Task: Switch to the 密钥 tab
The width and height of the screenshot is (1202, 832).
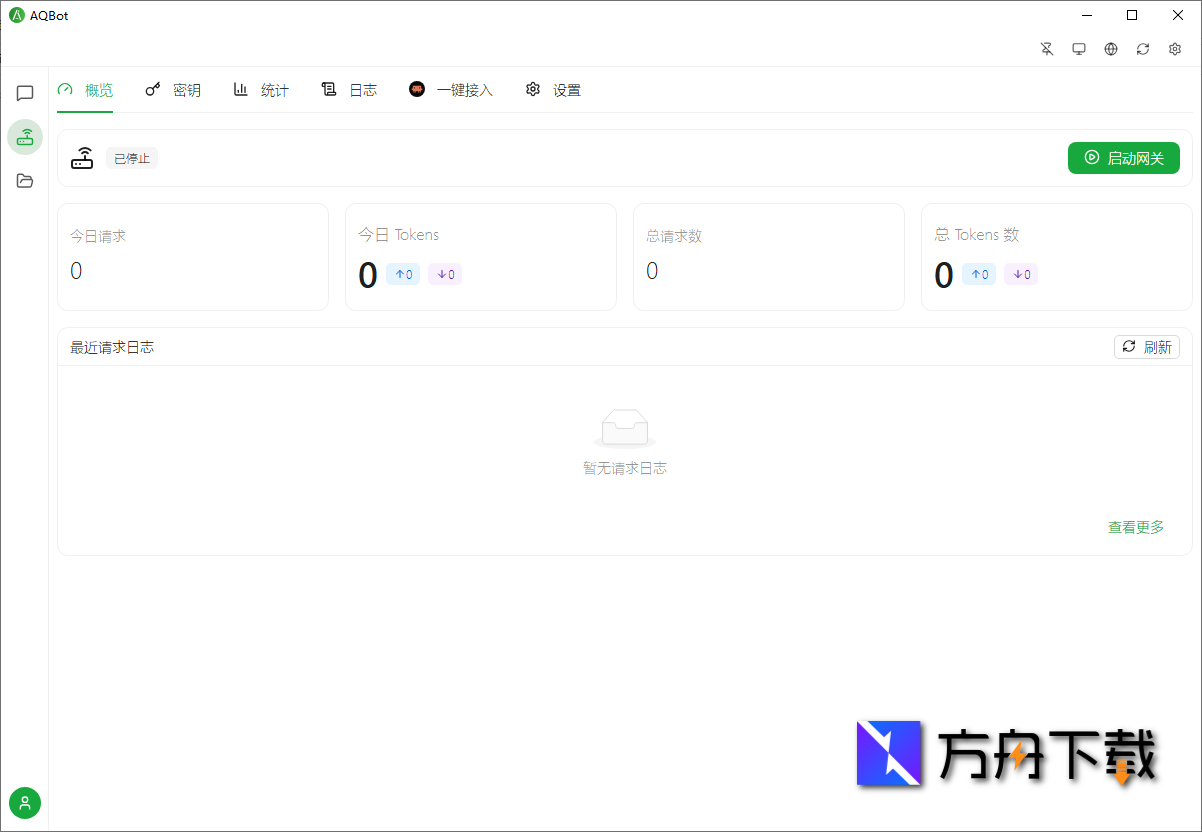Action: pyautogui.click(x=174, y=89)
